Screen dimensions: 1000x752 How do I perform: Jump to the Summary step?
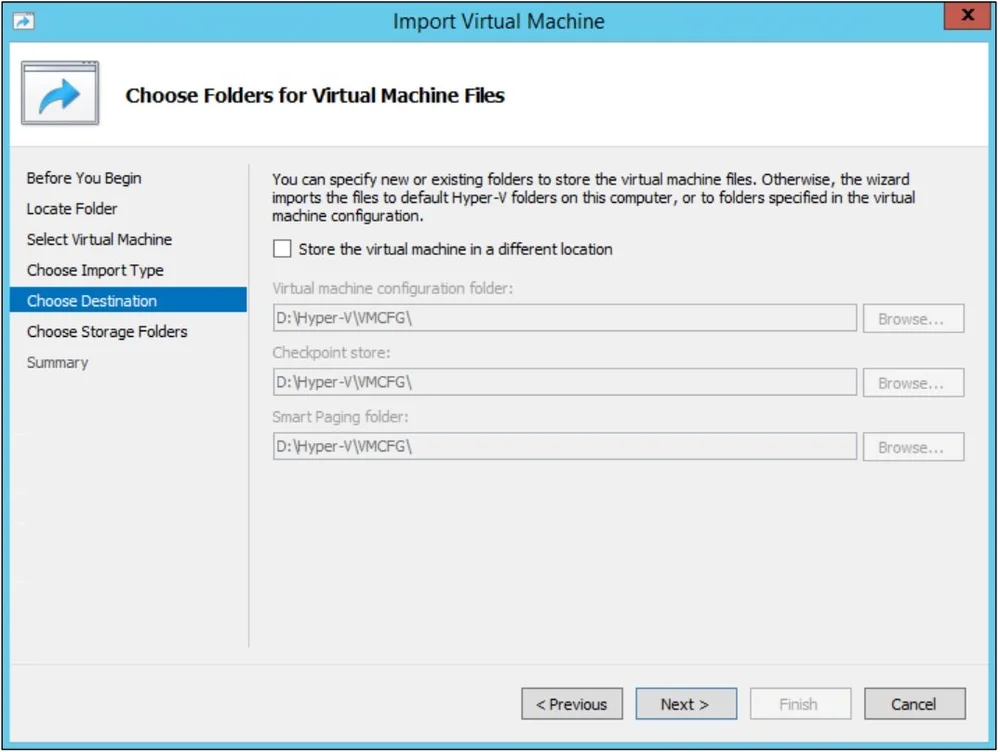[x=57, y=362]
